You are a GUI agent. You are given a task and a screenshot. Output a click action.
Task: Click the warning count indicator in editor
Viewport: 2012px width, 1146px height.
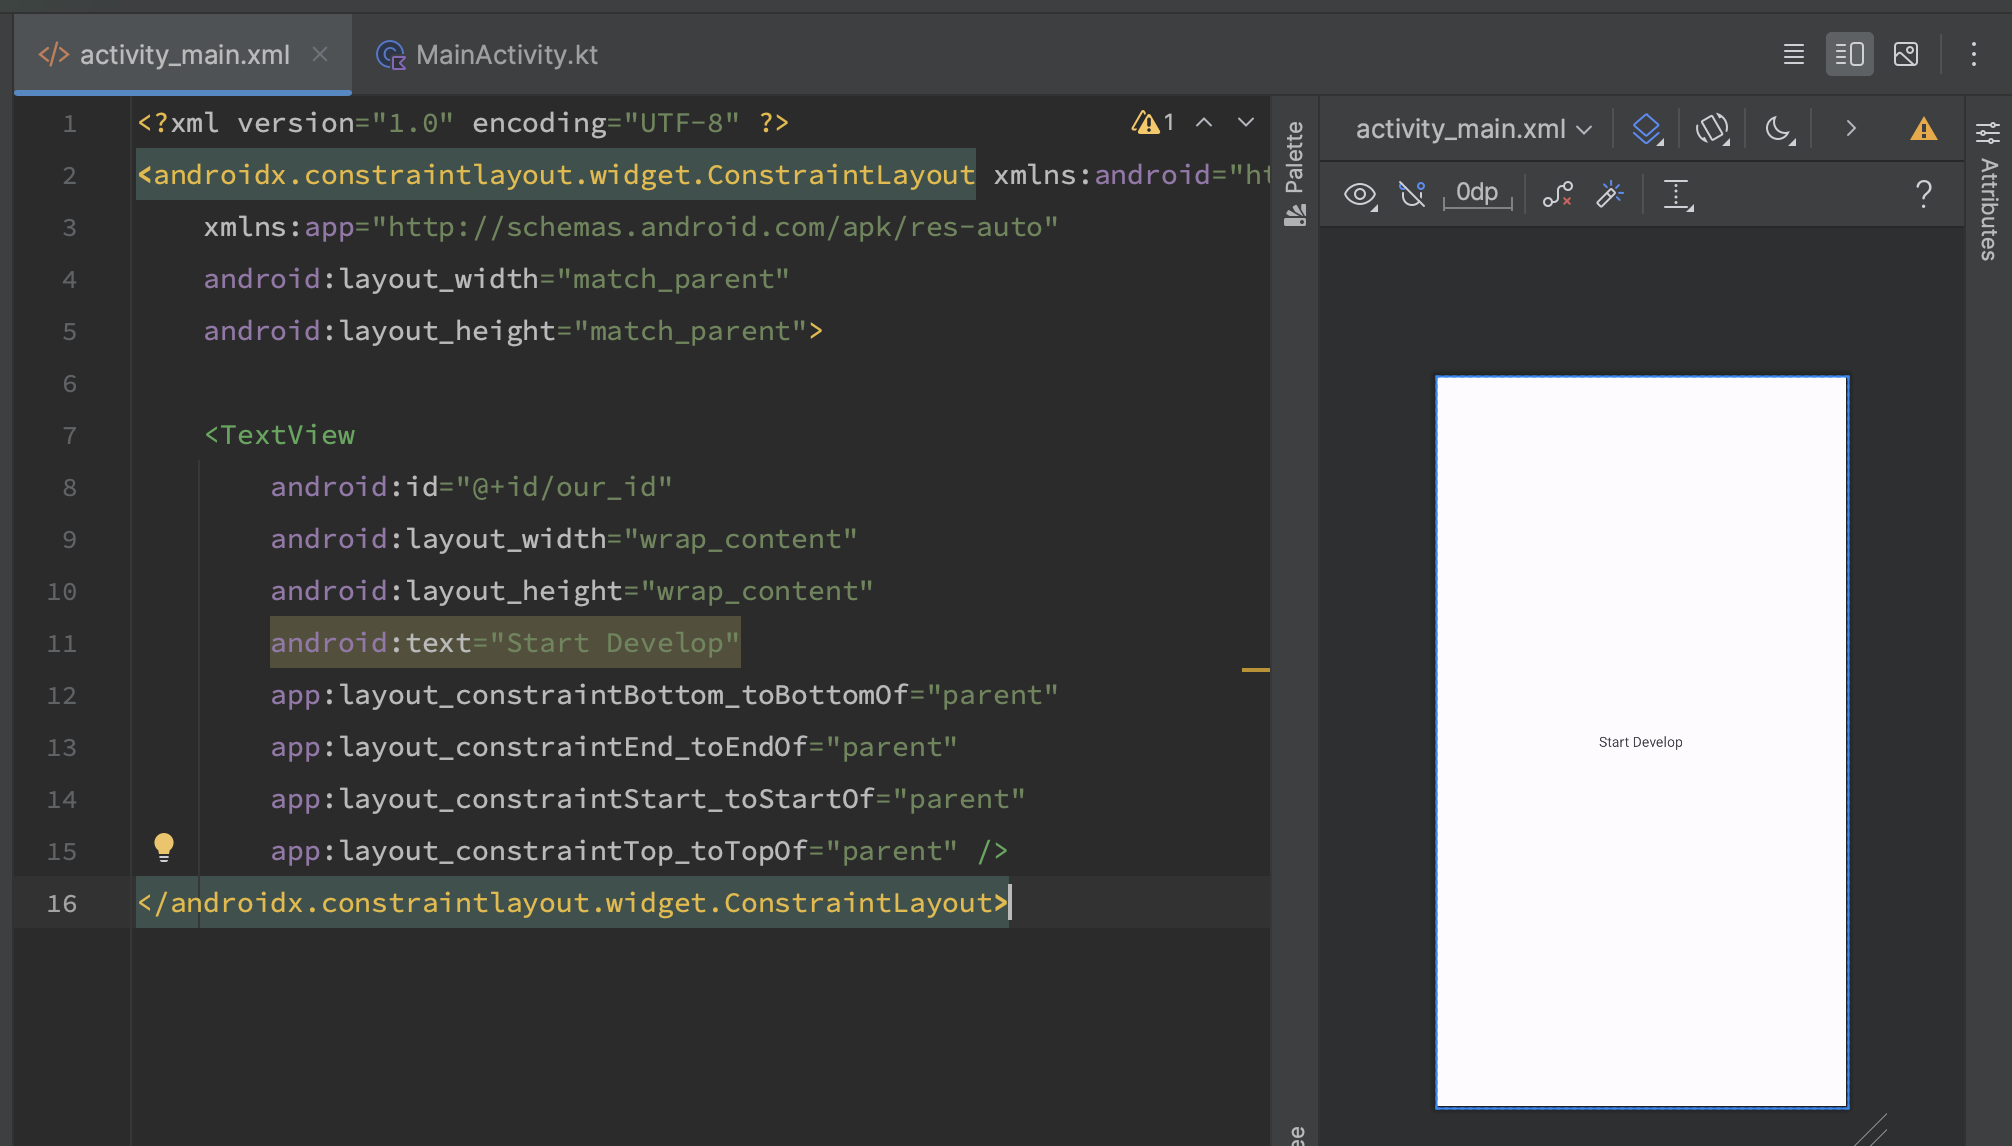(1152, 122)
